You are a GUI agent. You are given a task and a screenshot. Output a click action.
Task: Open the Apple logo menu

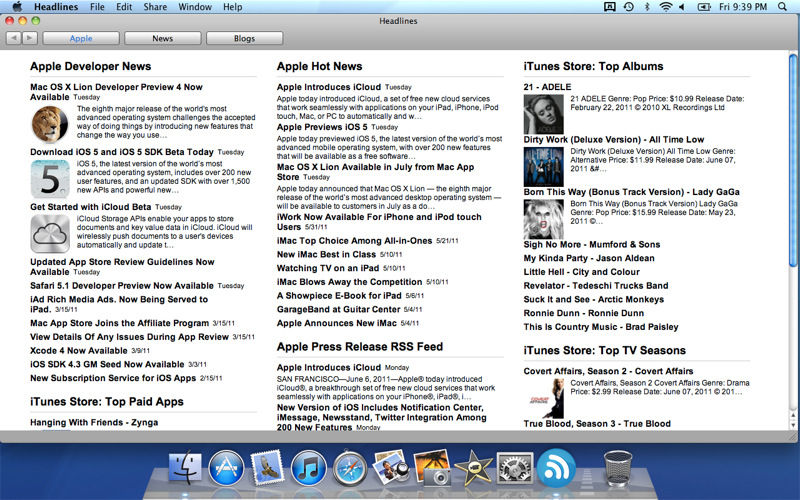(17, 7)
